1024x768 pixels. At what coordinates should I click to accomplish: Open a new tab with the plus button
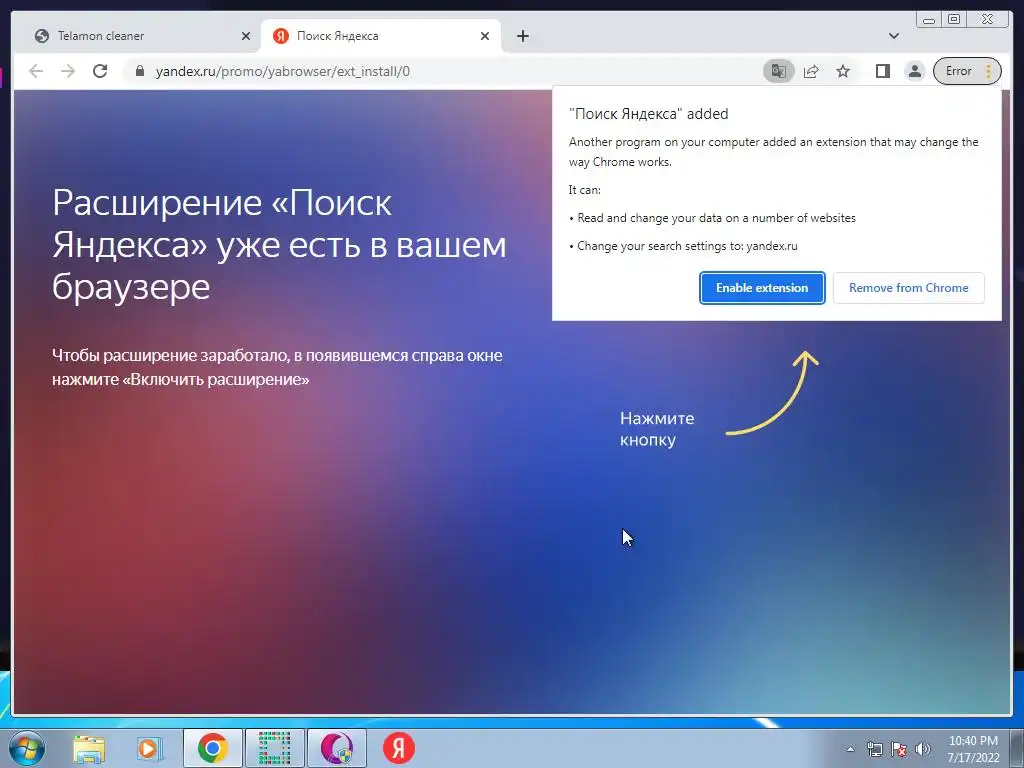[522, 36]
